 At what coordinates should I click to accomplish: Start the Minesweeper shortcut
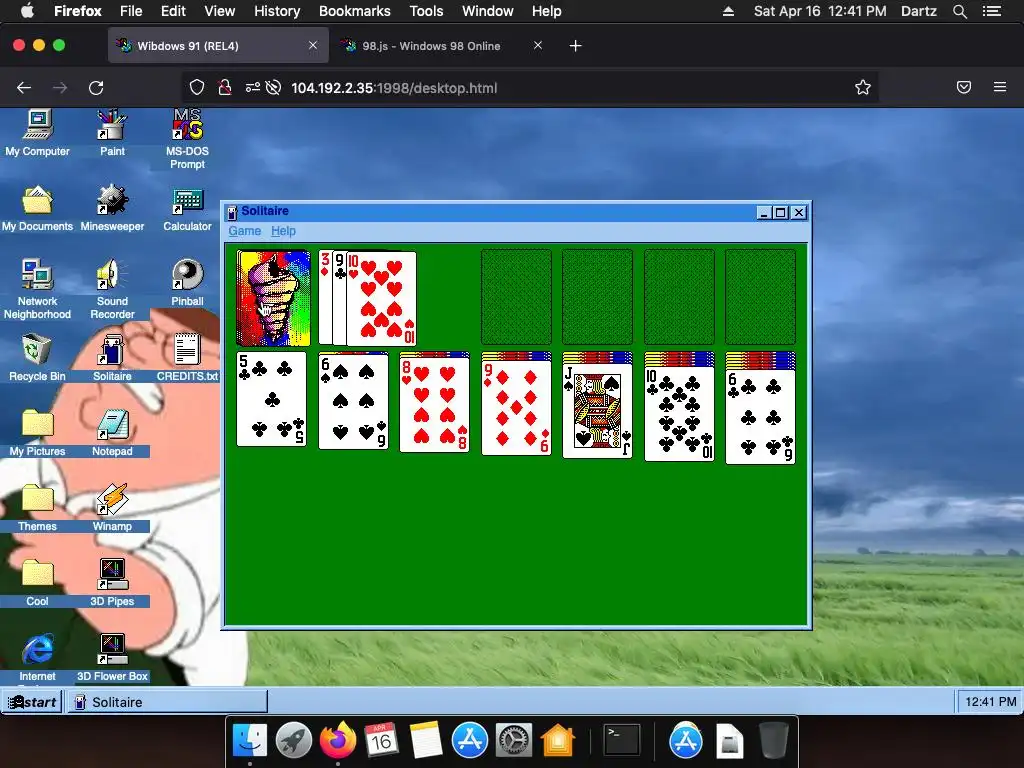pos(112,208)
